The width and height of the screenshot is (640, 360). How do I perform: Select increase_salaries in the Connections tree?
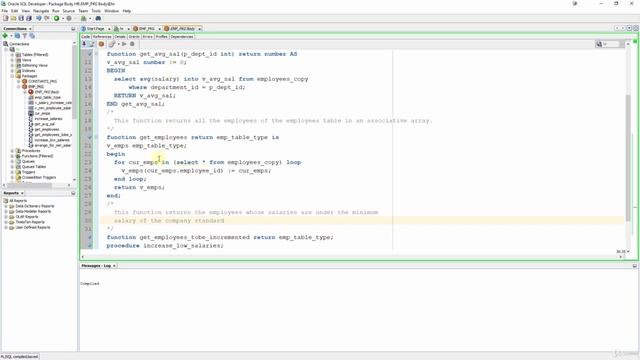[48, 119]
